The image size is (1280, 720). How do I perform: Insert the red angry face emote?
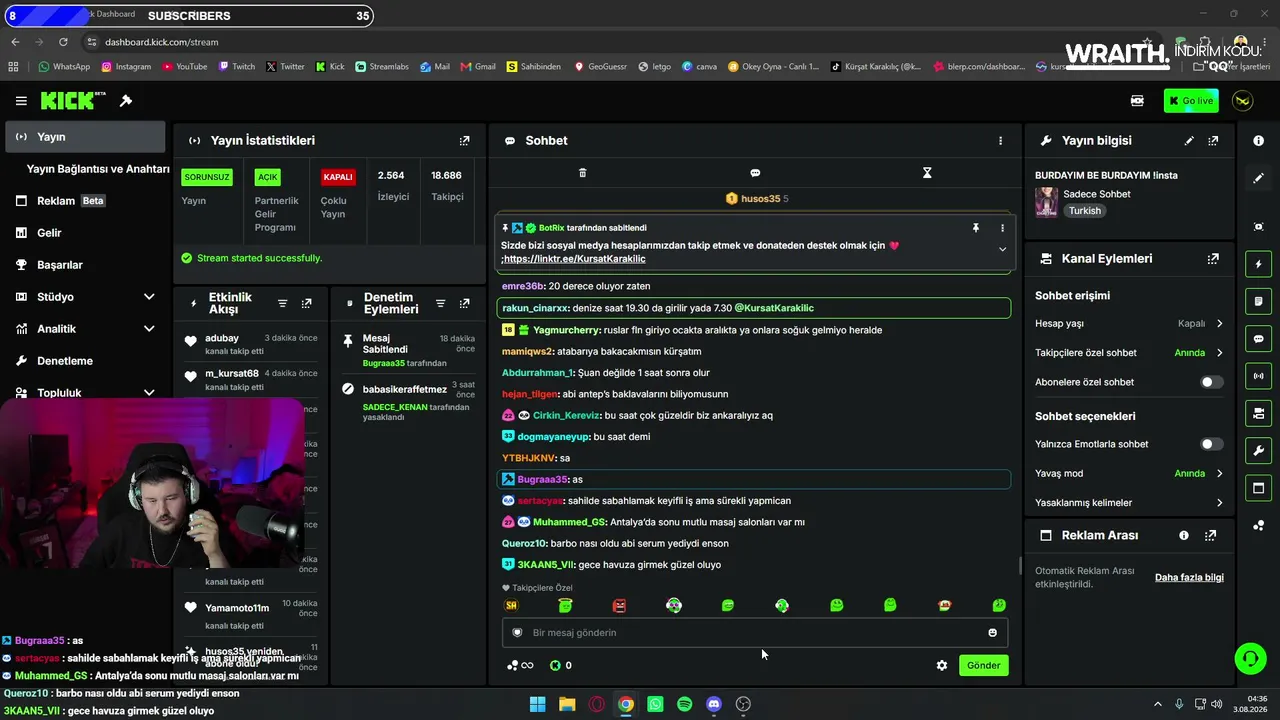click(619, 606)
